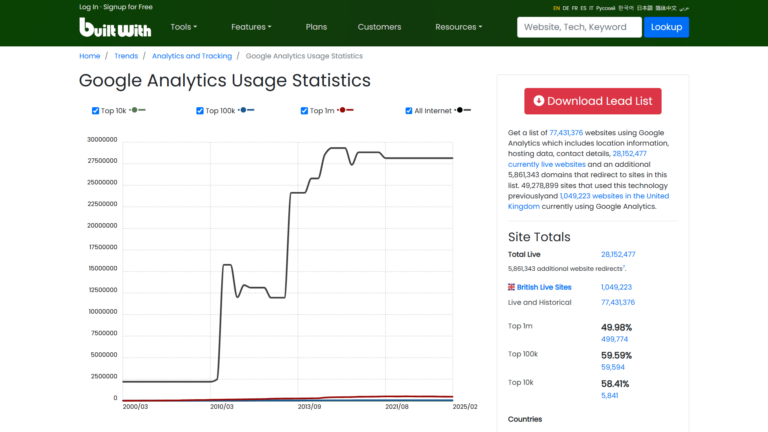Open websites in the United Kingdom link
768x432 pixels.
pos(614,196)
